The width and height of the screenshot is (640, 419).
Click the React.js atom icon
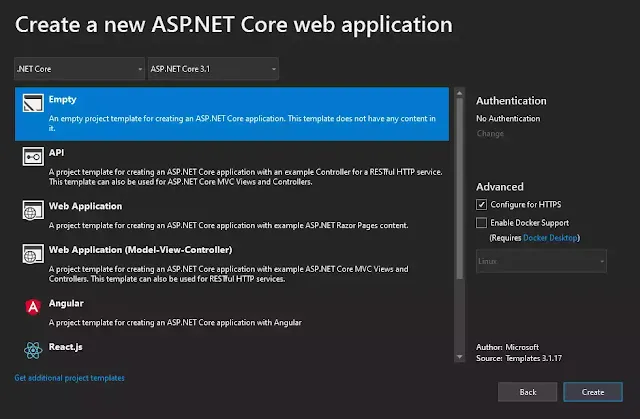[33, 350]
